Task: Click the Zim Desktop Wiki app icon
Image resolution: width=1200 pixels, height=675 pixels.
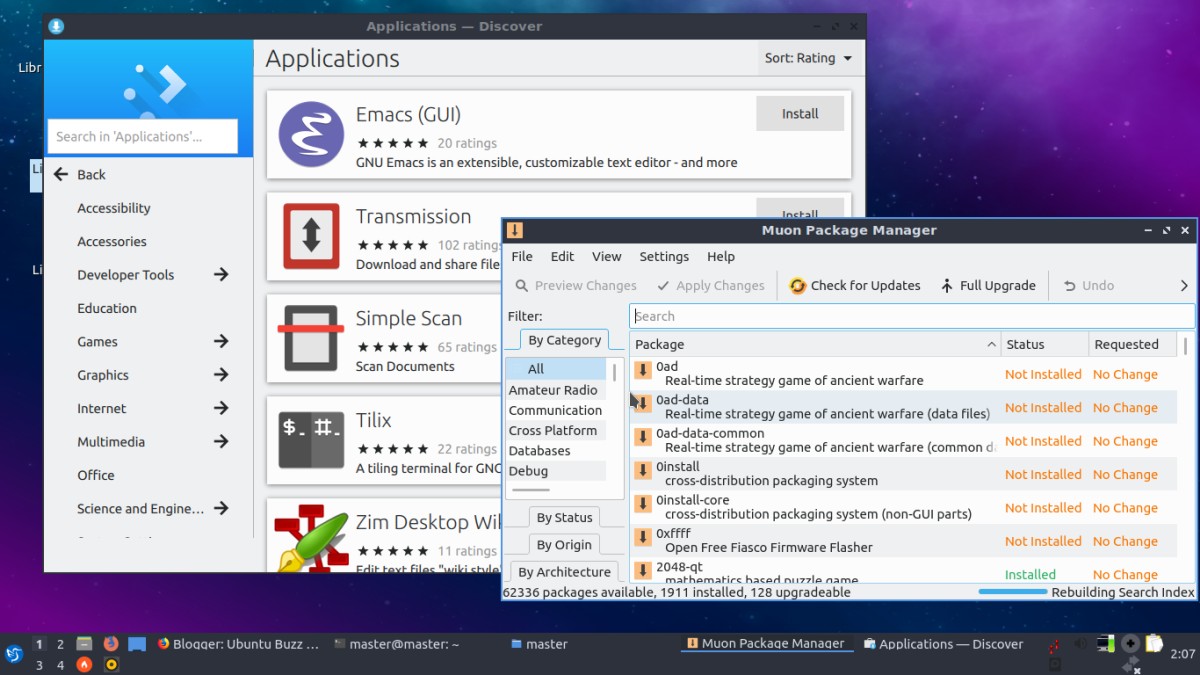Action: pyautogui.click(x=311, y=540)
